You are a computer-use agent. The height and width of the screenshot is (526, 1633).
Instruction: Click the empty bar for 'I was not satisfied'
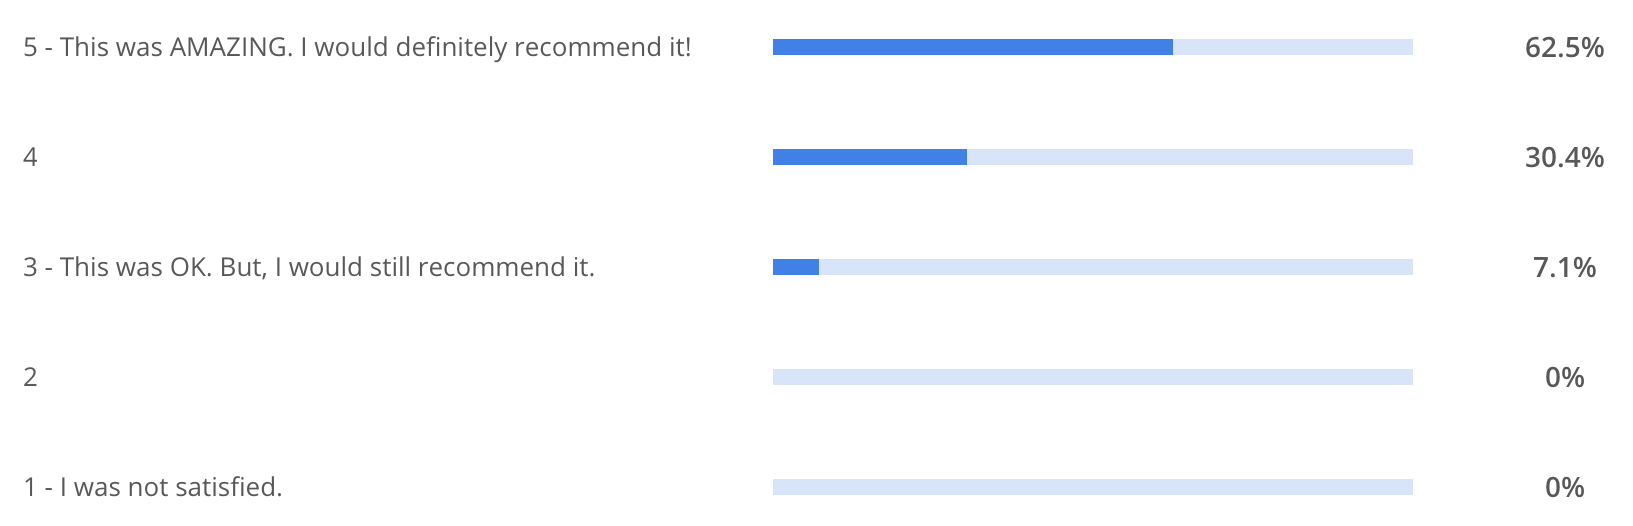pos(1092,487)
